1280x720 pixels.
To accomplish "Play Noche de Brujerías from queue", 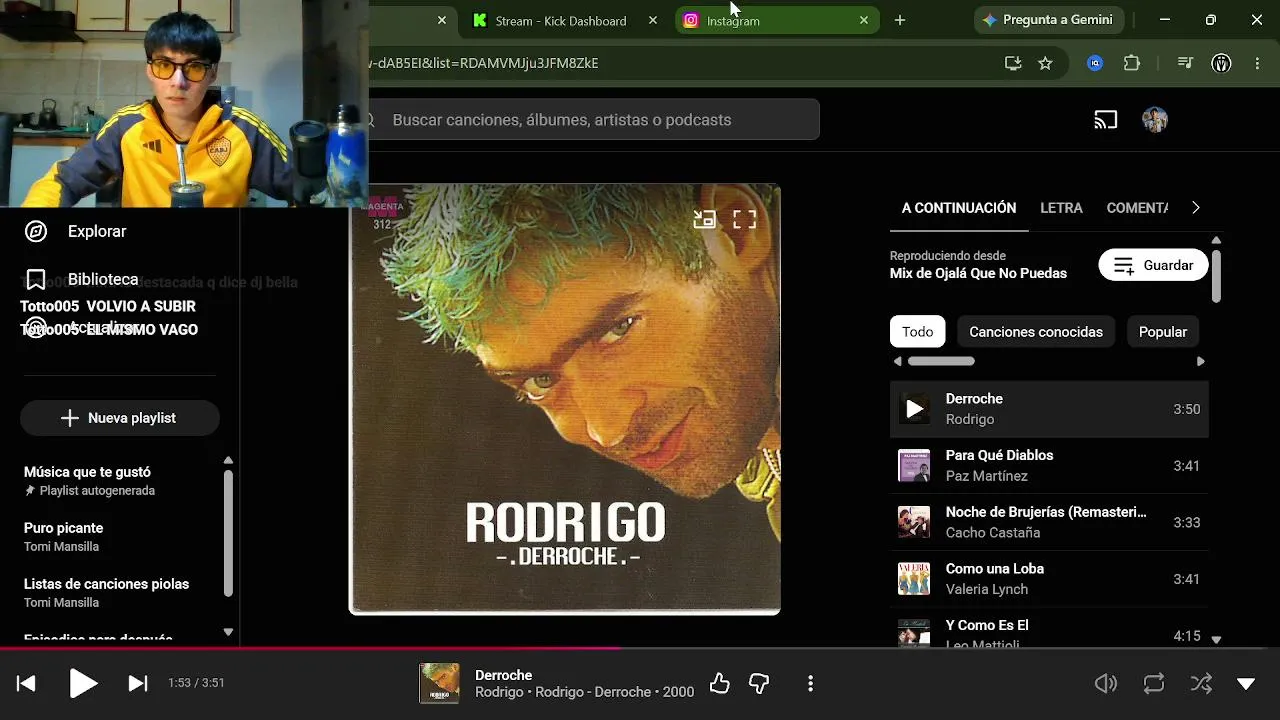I will pos(1049,522).
